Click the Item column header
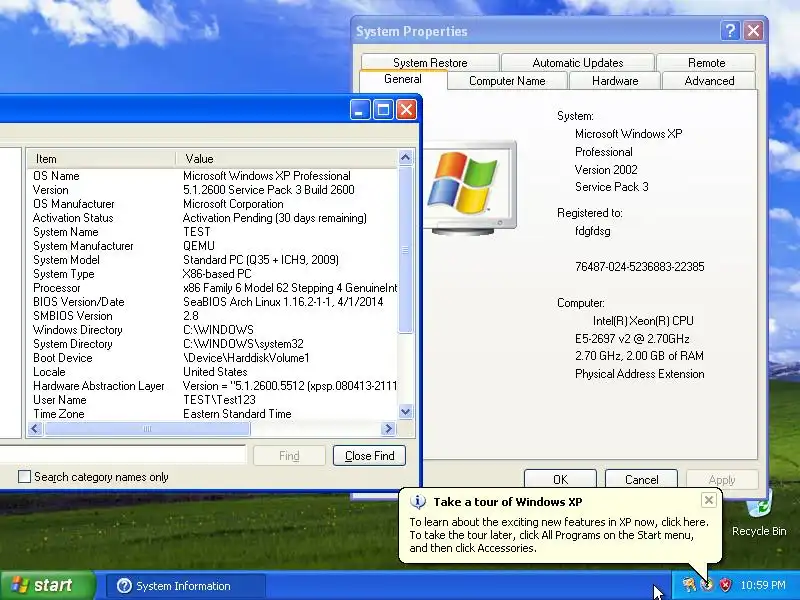800x600 pixels. 101,159
